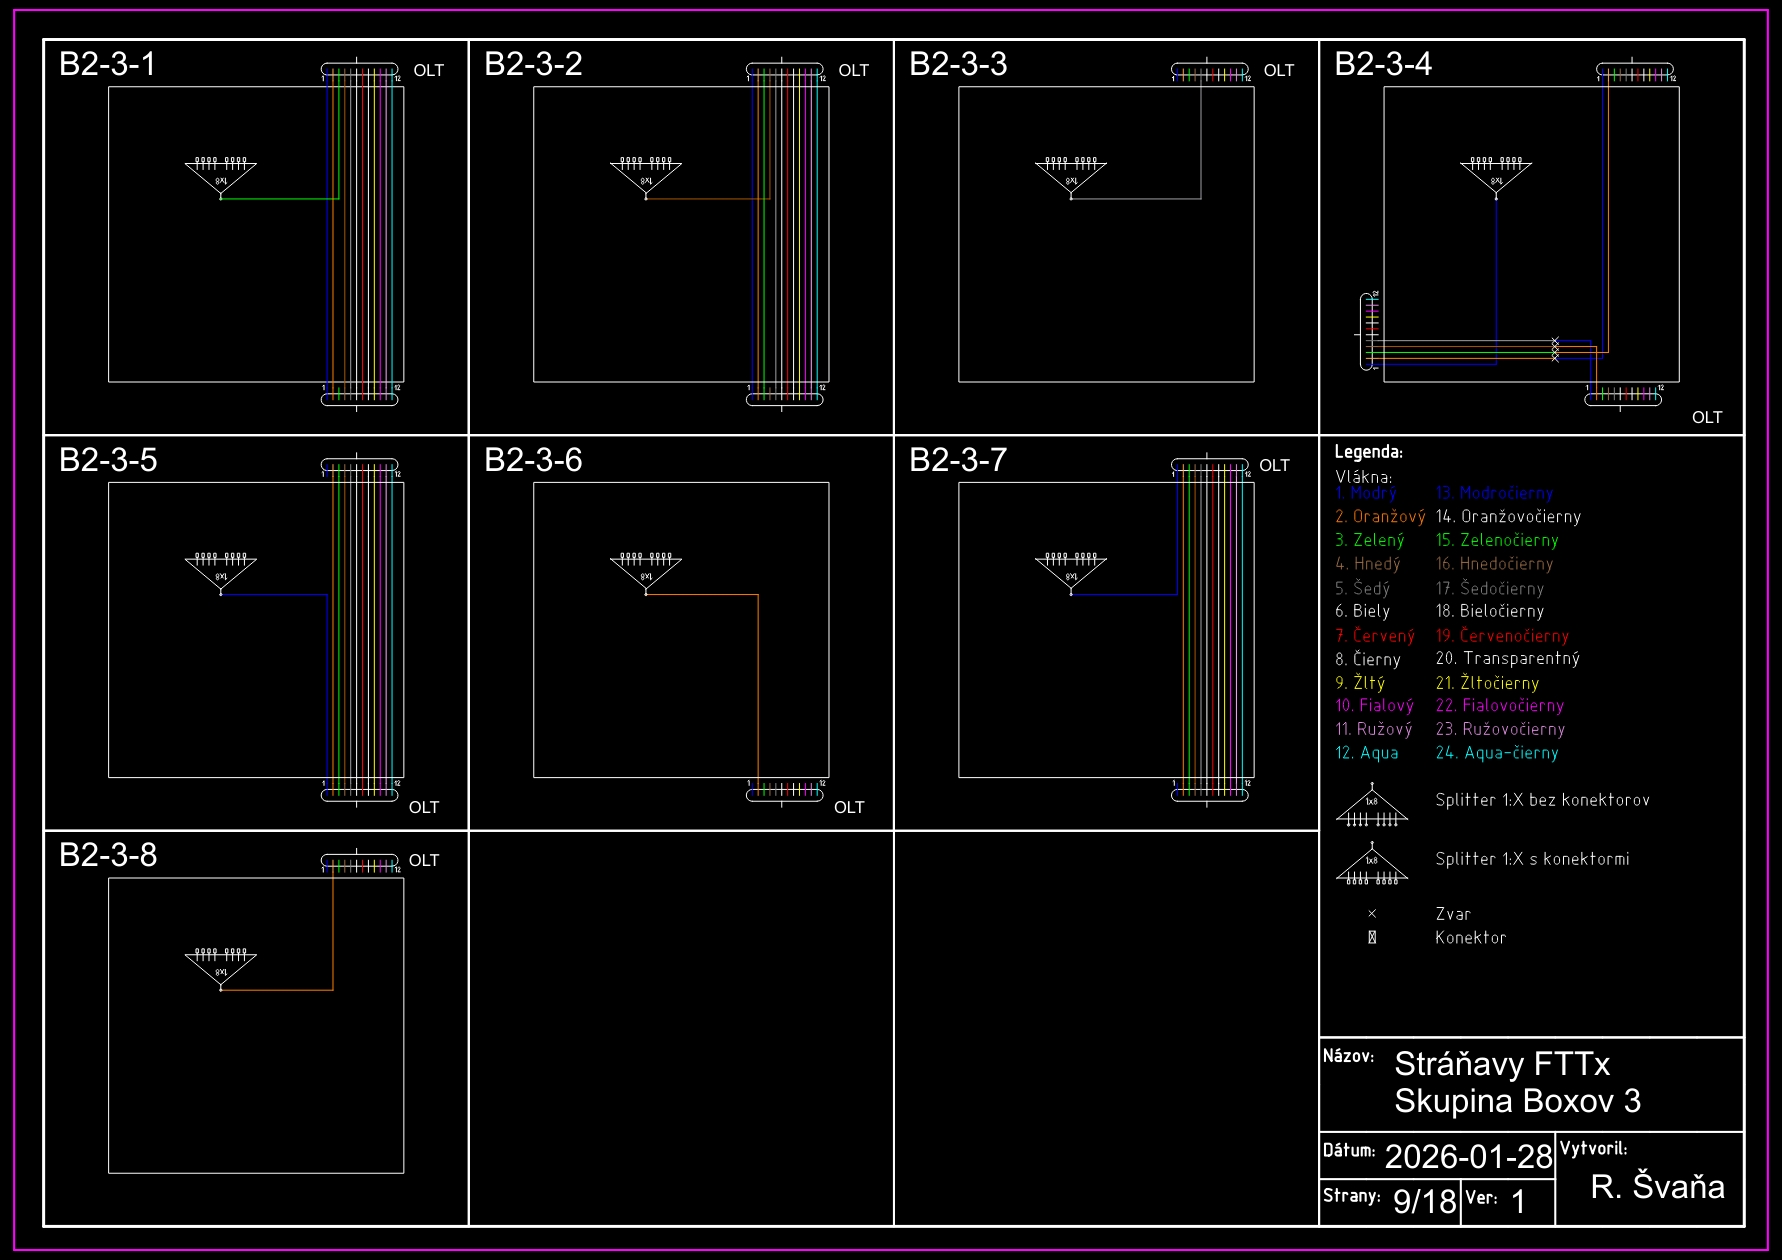Image resolution: width=1782 pixels, height=1260 pixels.
Task: Select the Zvar cross symbol in legend
Action: pos(1372,914)
